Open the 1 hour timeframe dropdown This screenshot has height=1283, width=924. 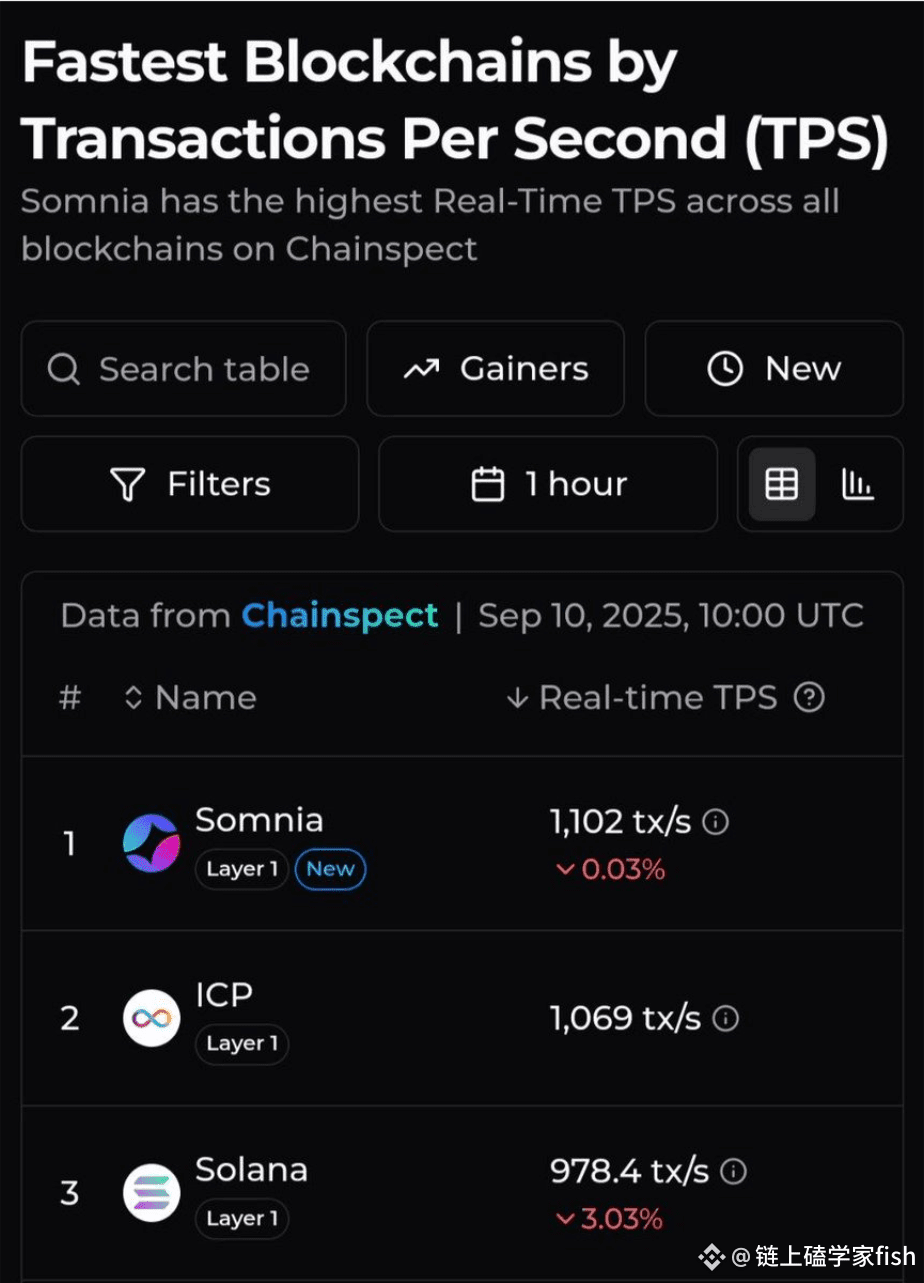click(x=548, y=484)
